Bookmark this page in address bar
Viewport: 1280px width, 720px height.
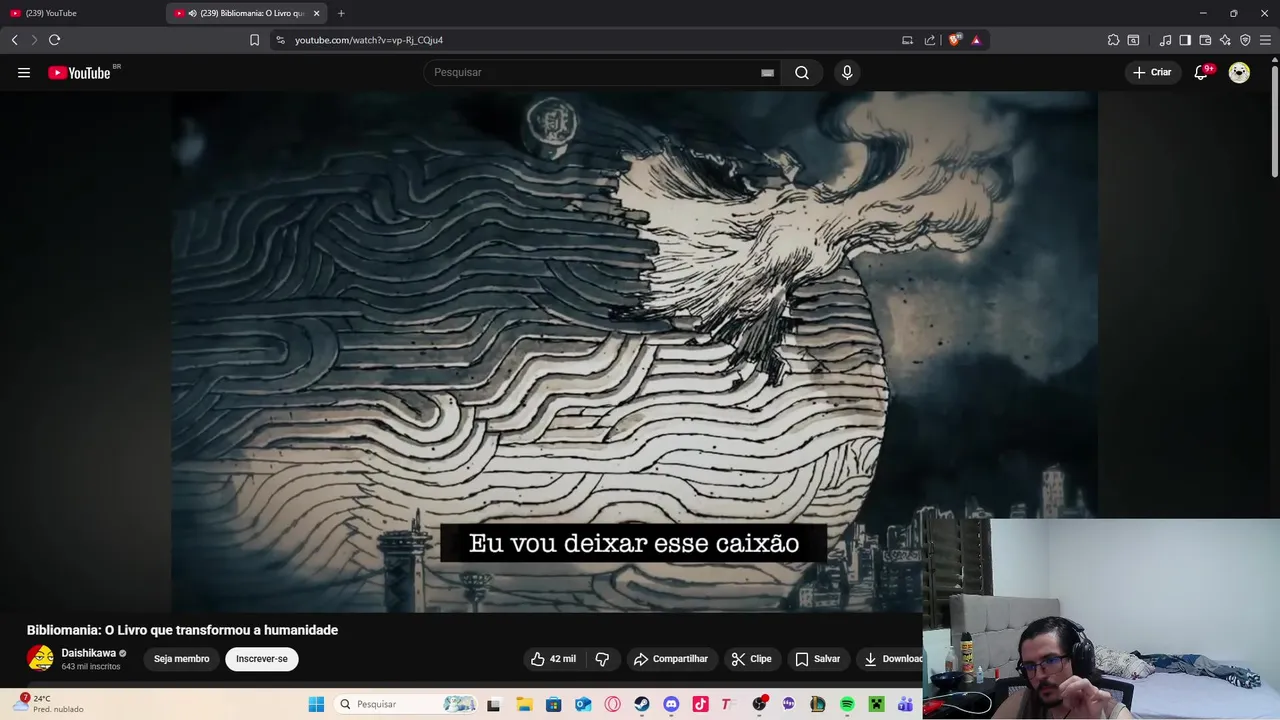click(254, 40)
